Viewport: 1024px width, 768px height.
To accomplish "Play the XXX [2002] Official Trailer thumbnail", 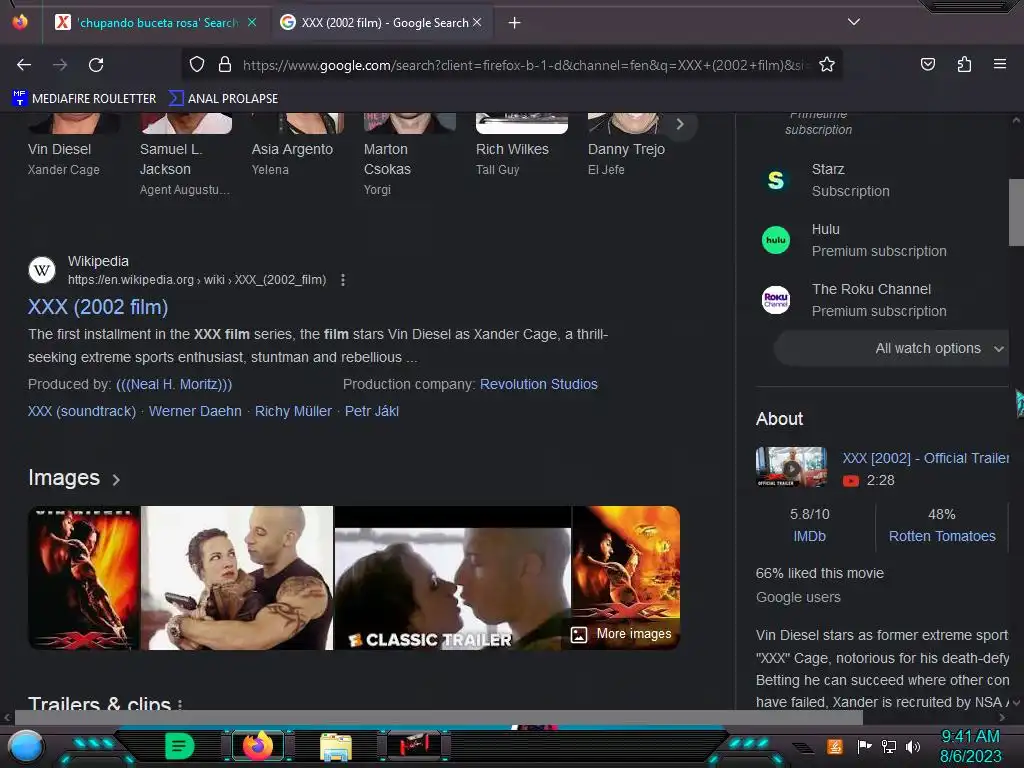I will point(792,467).
